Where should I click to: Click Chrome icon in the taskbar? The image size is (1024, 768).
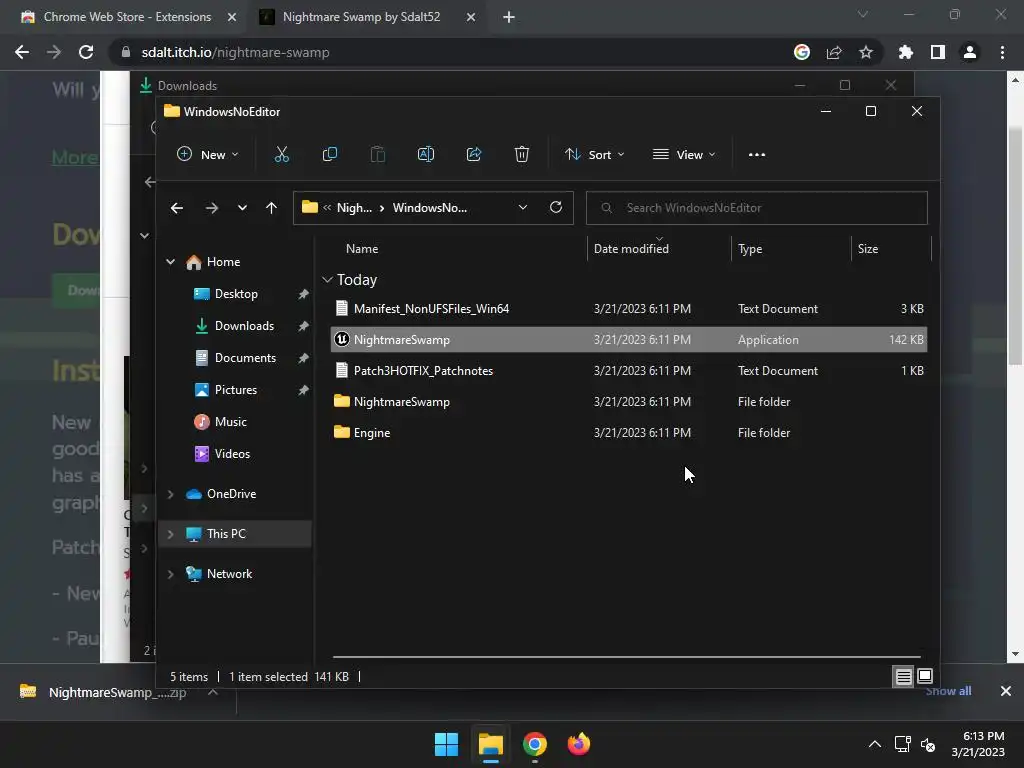click(534, 744)
